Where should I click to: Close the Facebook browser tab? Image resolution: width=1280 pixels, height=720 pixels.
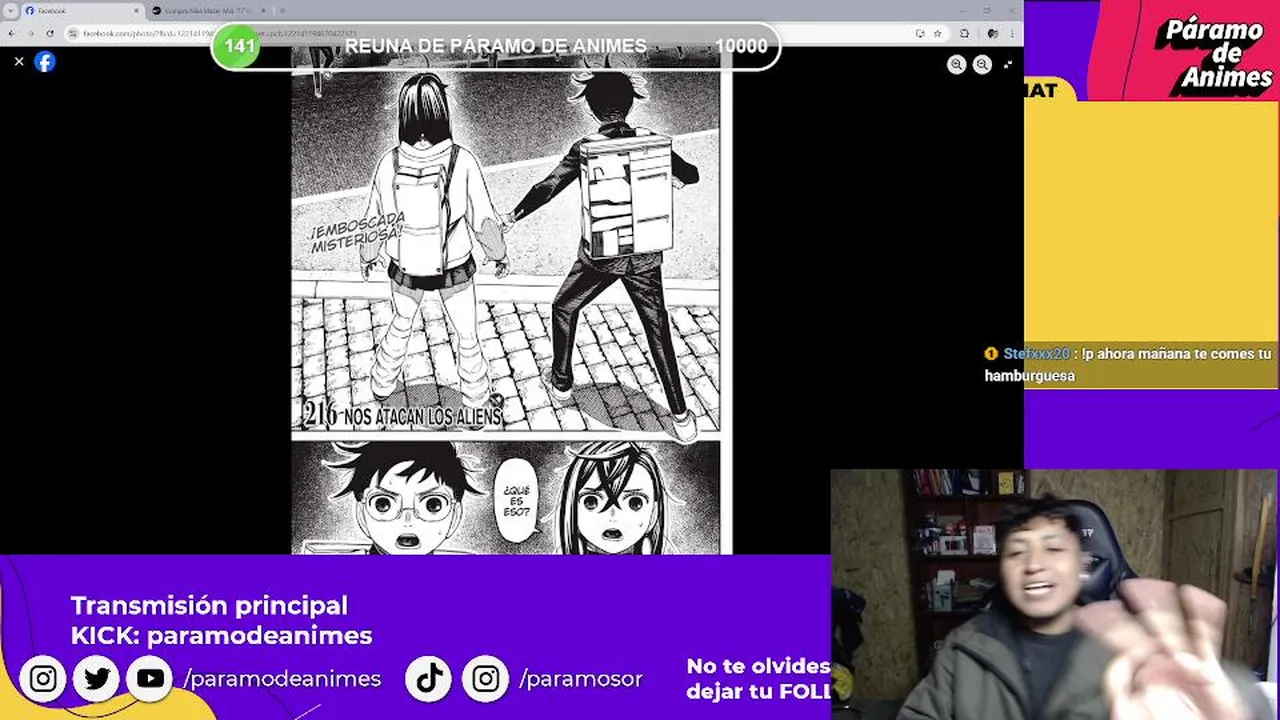pyautogui.click(x=136, y=10)
